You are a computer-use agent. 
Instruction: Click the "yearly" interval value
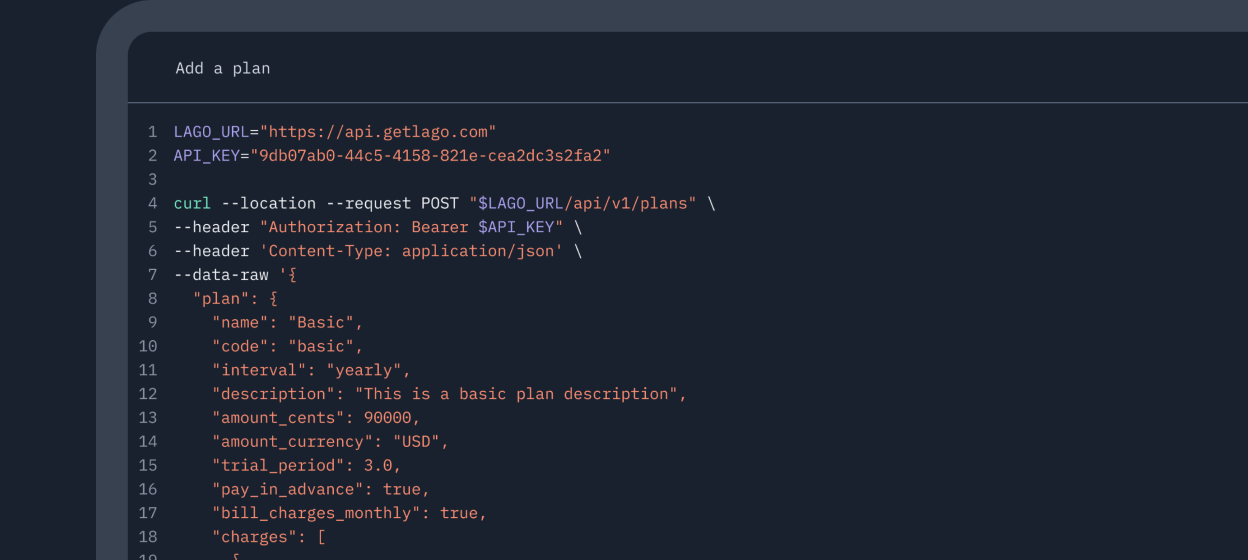click(364, 370)
